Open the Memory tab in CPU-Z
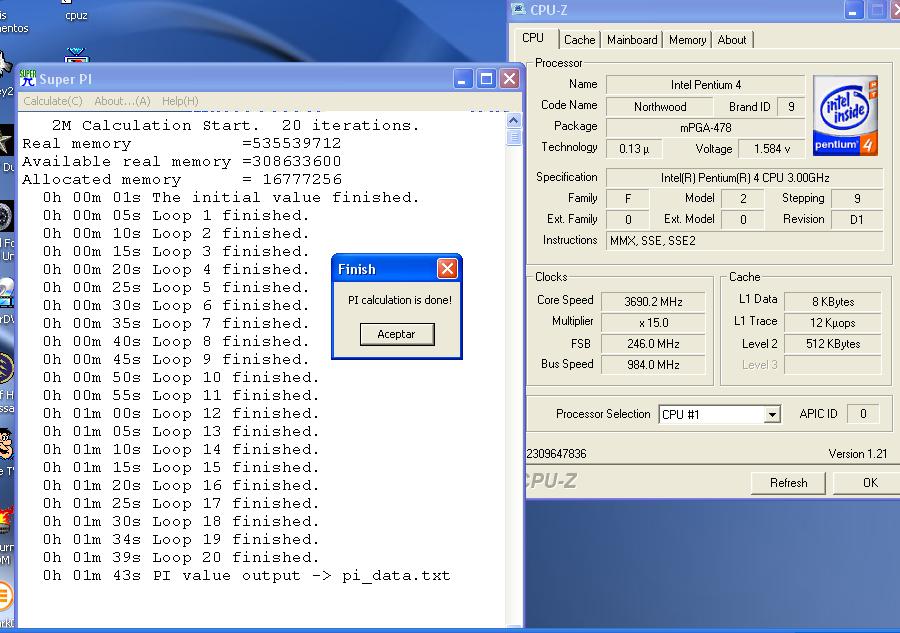The width and height of the screenshot is (900, 633). coord(687,40)
